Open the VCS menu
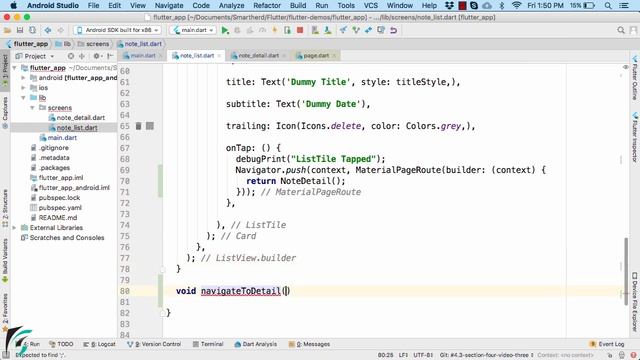The width and height of the screenshot is (640, 360). click(371, 5)
